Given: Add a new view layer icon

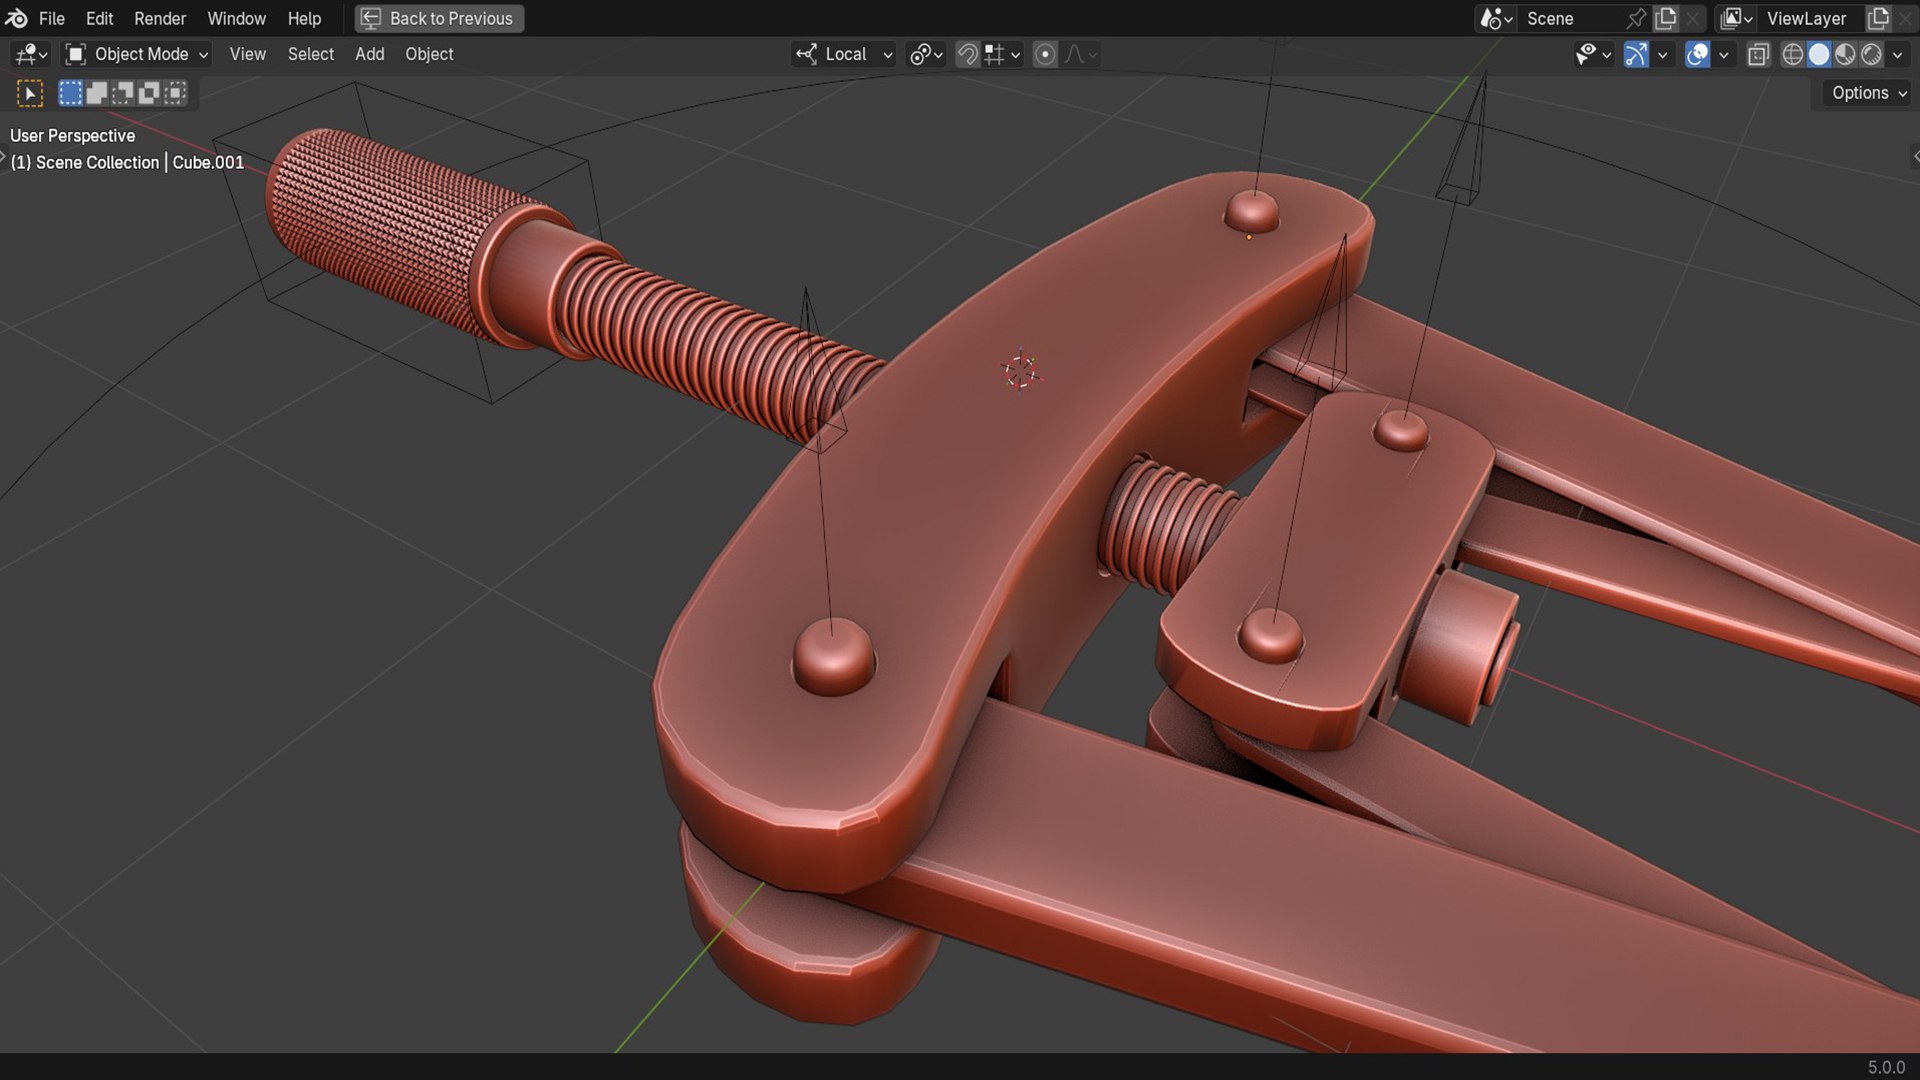Looking at the screenshot, I should tap(1879, 18).
